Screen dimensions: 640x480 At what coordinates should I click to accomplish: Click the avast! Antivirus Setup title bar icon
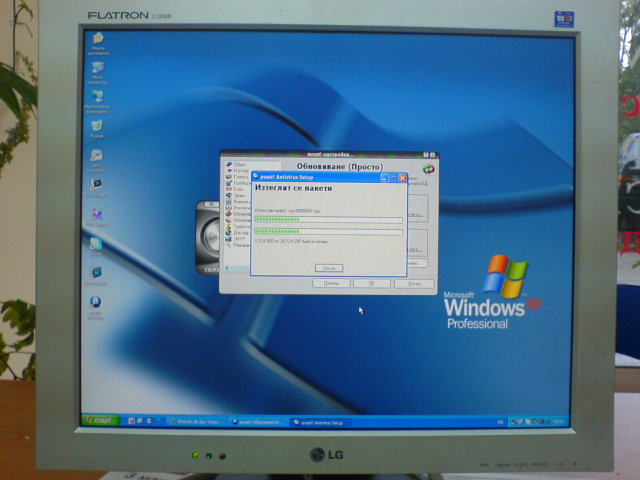[254, 176]
